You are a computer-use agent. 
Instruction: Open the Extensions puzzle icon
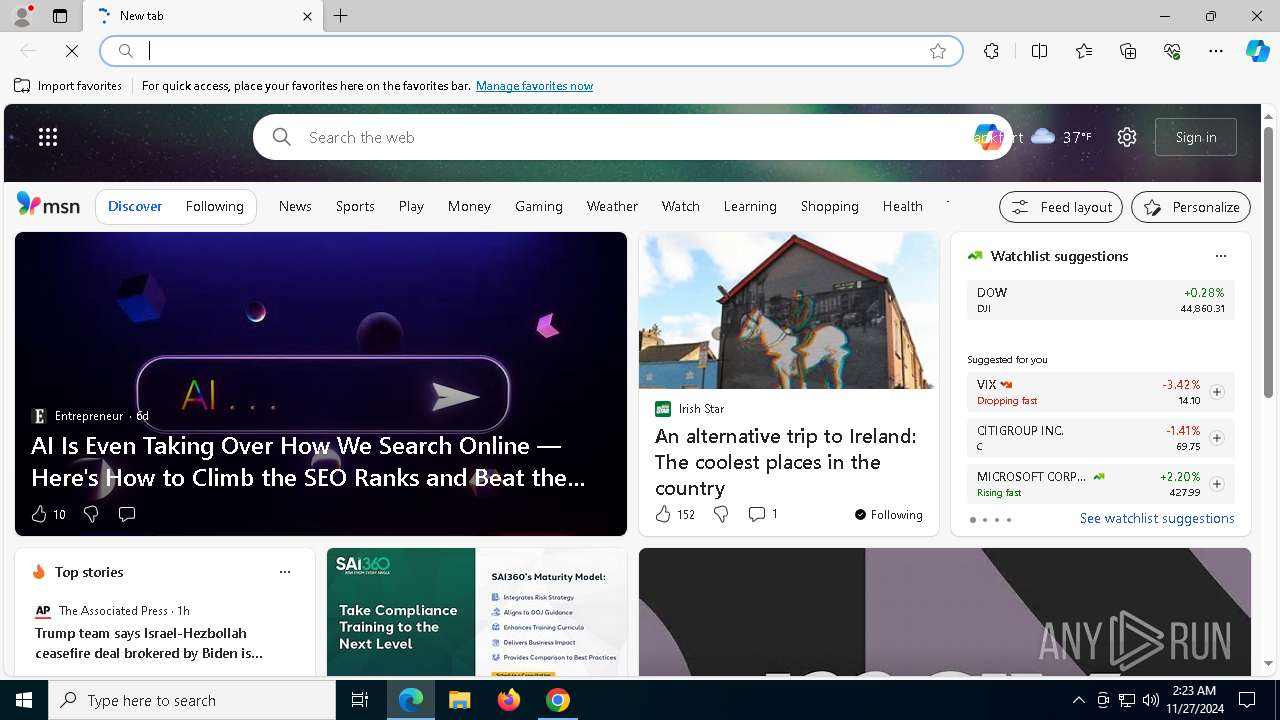tap(991, 51)
